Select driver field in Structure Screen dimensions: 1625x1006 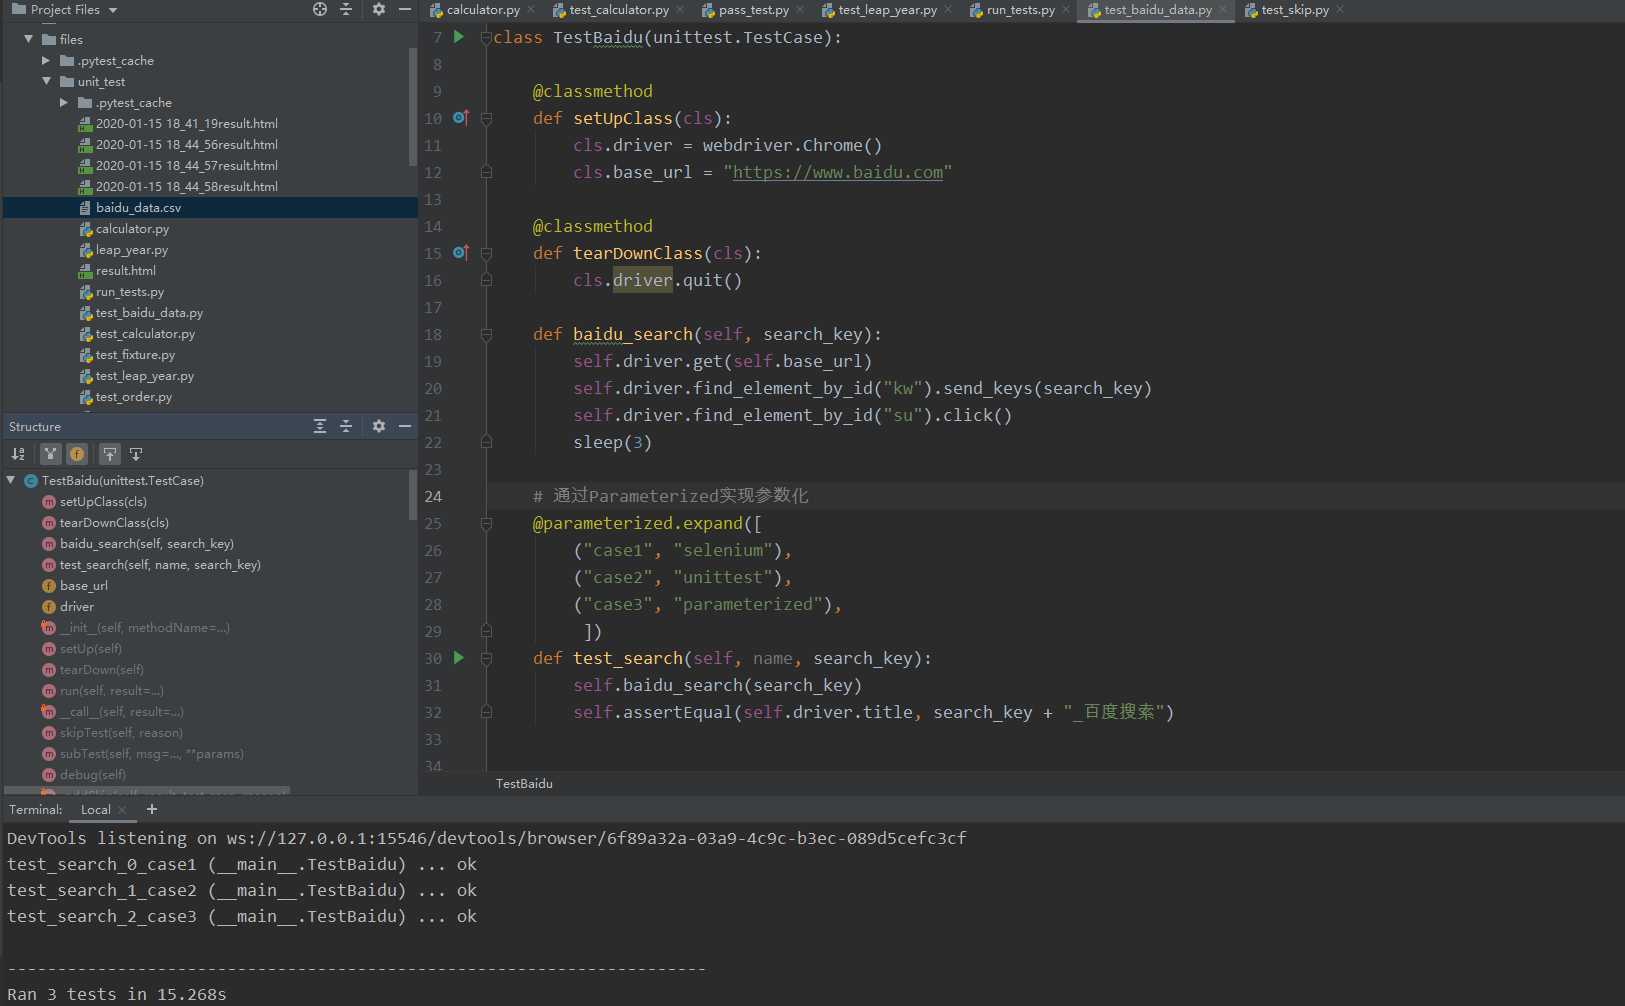[77, 607]
